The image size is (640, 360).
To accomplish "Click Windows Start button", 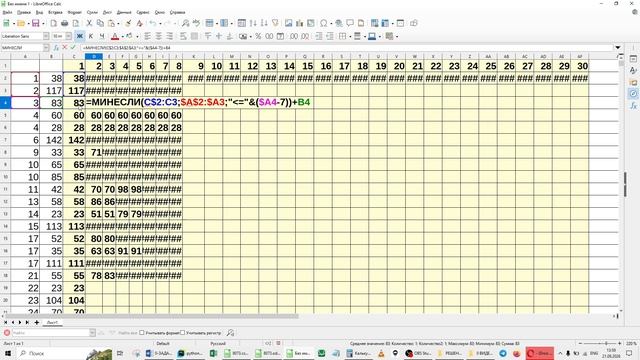I will [x=7, y=353].
